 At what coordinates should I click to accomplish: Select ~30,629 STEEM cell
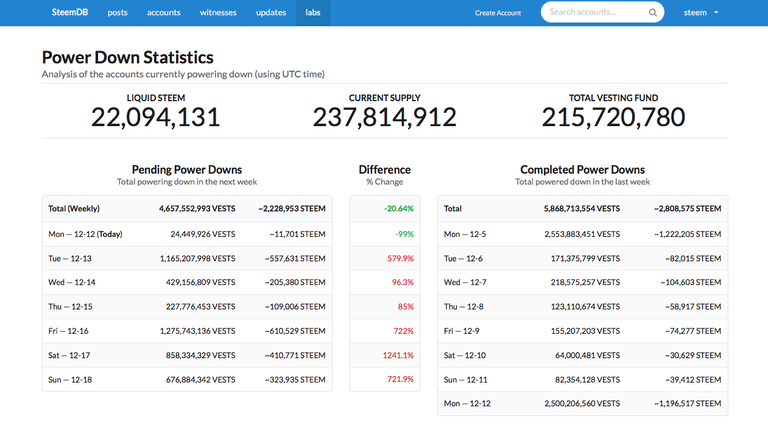click(693, 355)
